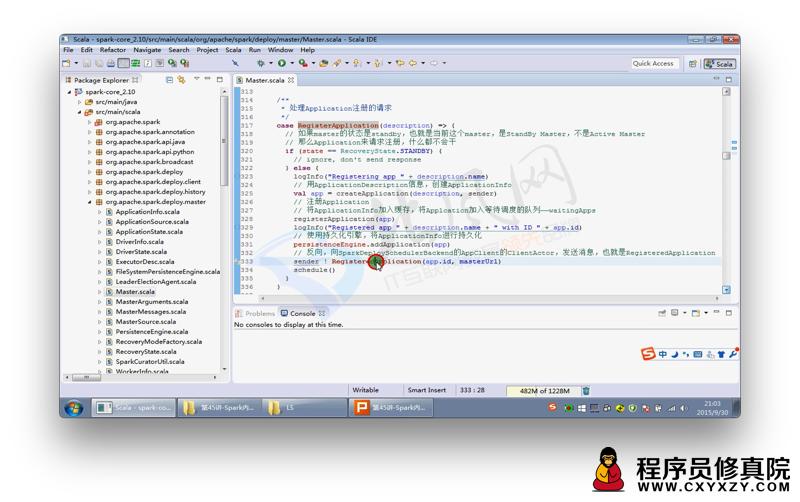This screenshot has height=502, width=800.
Task: Open the Run configurations dropdown arrow
Action: (x=292, y=63)
